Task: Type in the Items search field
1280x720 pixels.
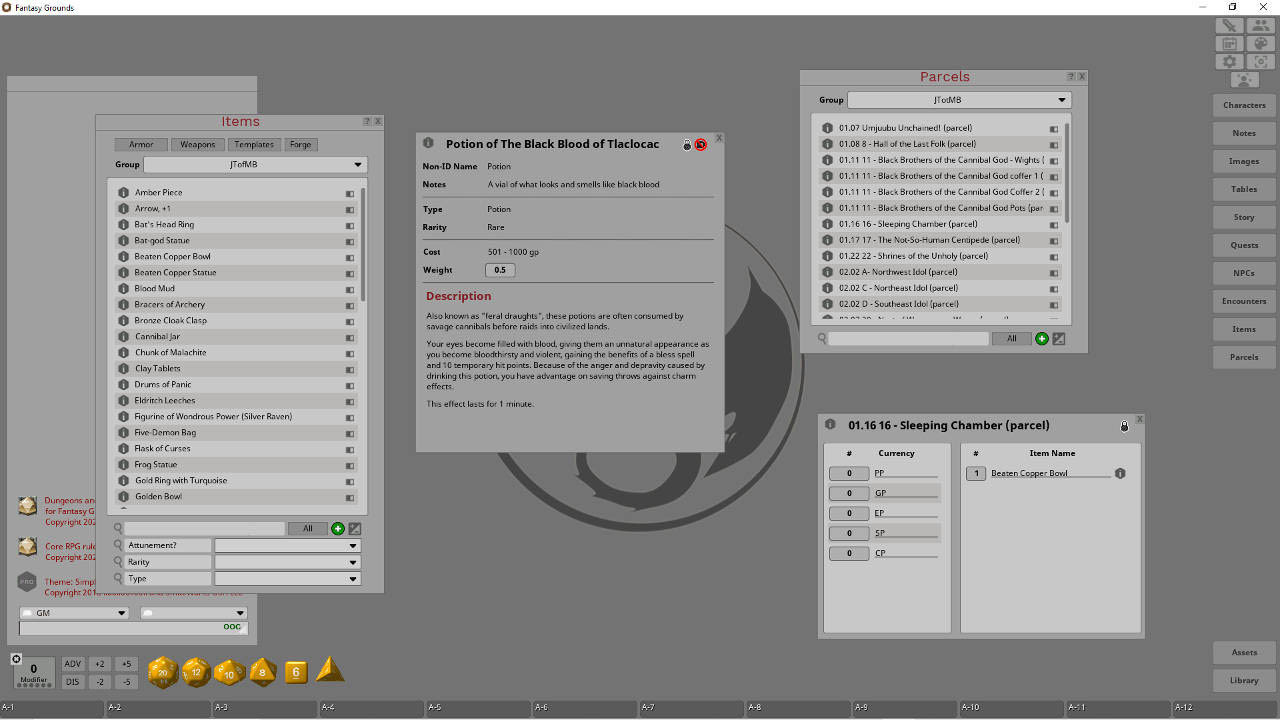Action: point(205,528)
